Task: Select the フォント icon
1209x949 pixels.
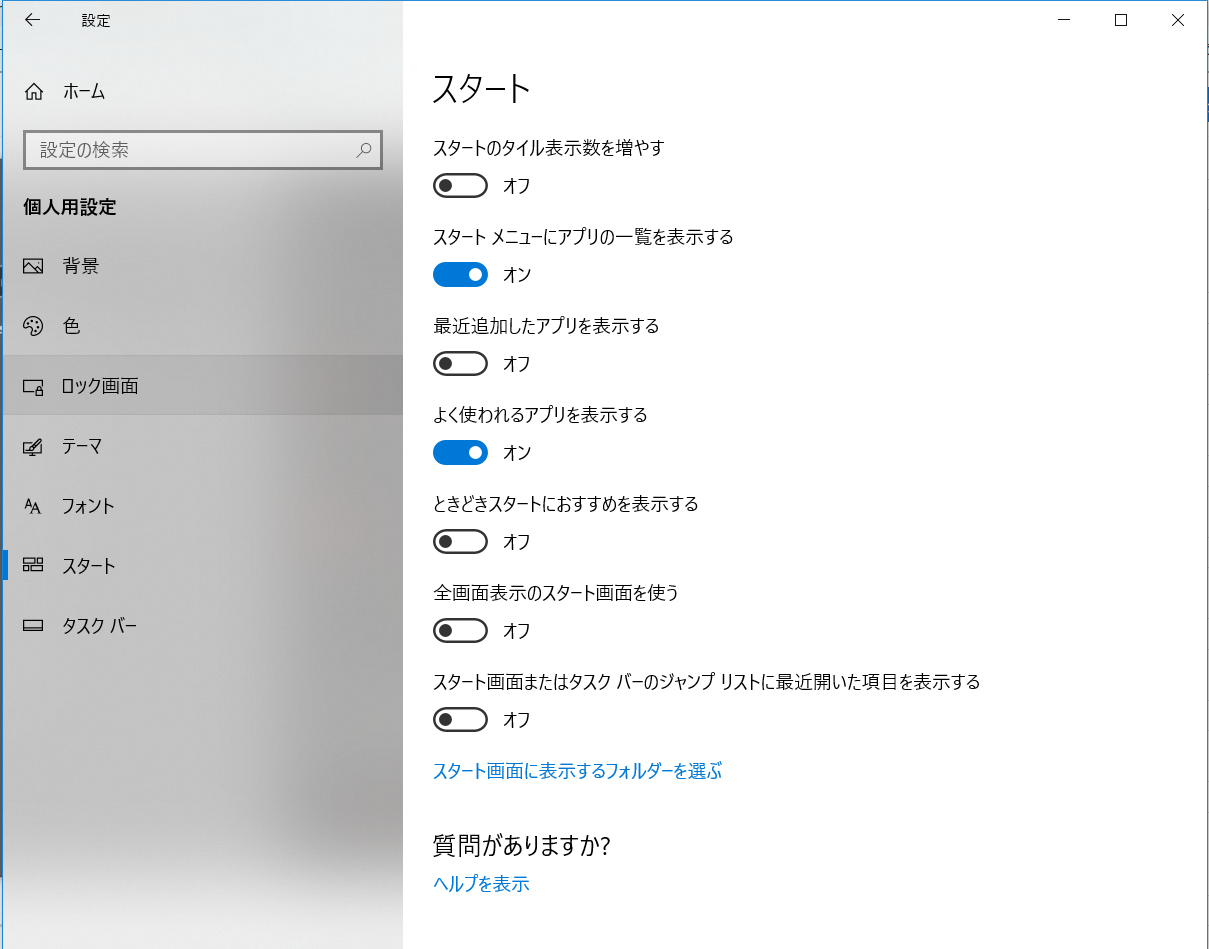Action: click(x=33, y=506)
